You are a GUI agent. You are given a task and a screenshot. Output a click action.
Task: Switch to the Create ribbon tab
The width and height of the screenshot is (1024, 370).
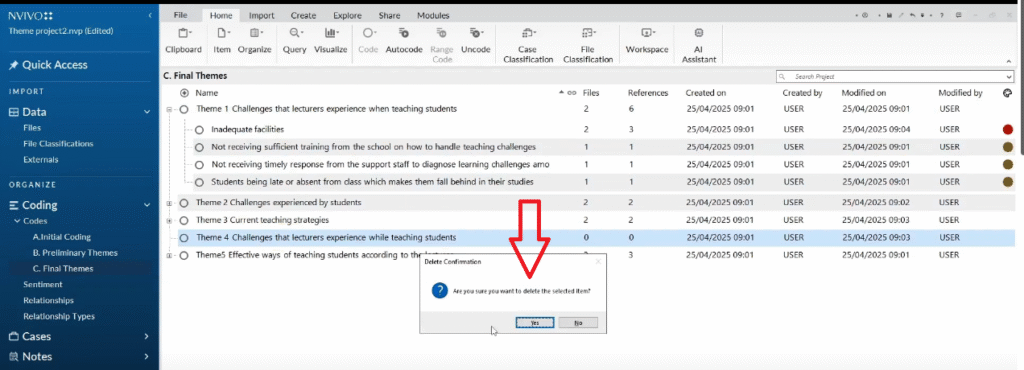303,16
